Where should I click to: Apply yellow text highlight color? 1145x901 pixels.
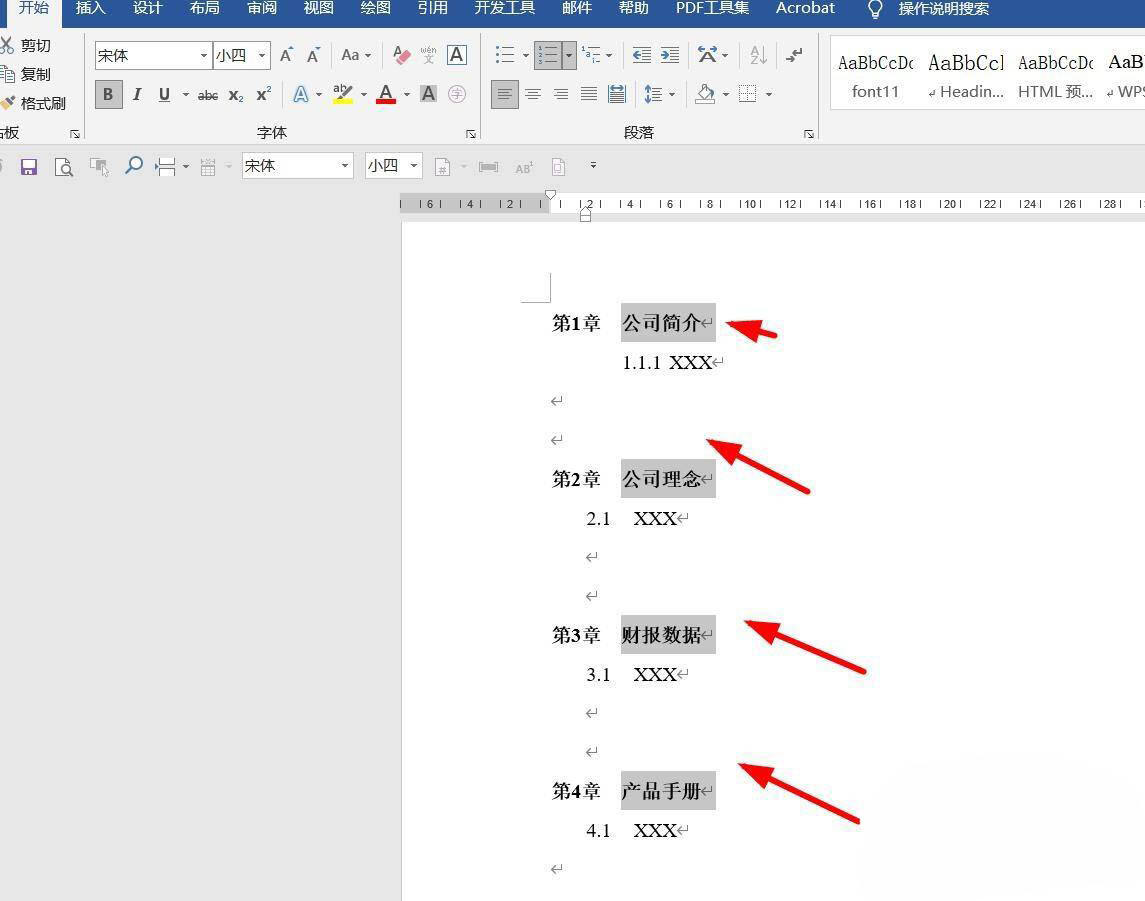(342, 94)
